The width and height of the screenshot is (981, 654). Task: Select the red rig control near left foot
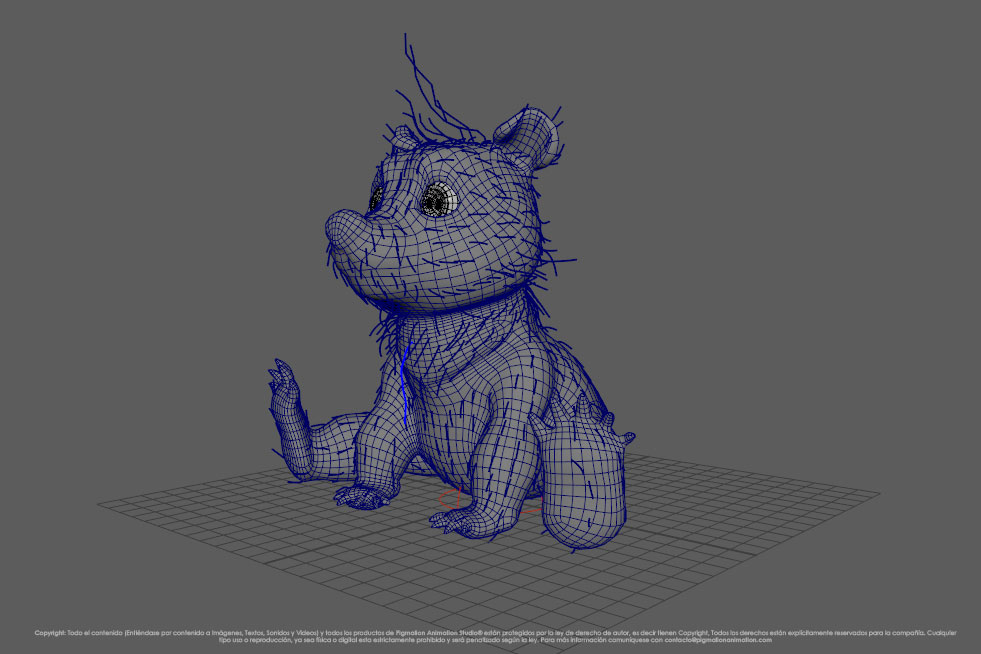450,498
